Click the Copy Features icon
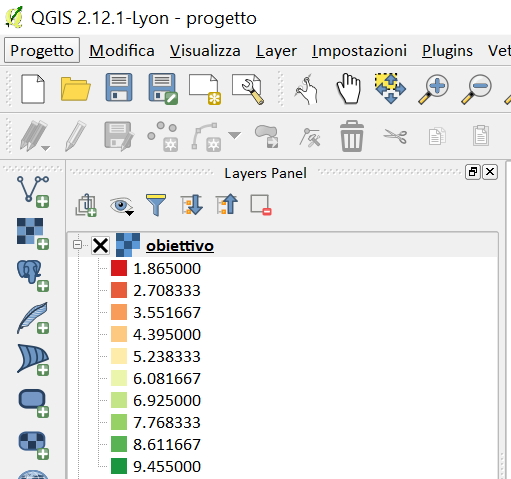 [437, 136]
